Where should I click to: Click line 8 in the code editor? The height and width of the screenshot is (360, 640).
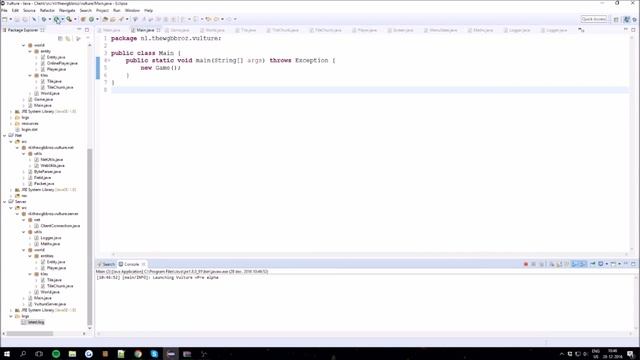click(x=369, y=90)
